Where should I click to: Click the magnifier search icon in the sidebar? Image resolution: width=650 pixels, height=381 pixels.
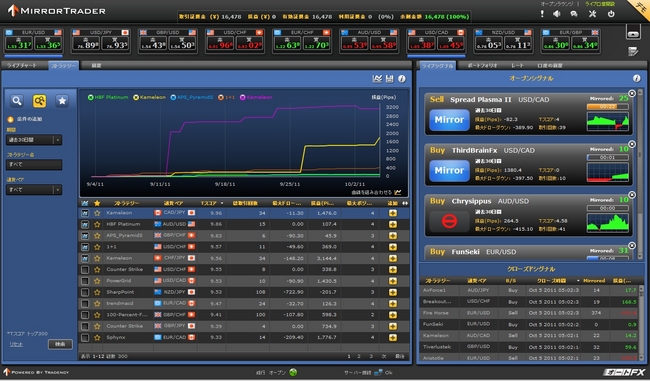17,101
